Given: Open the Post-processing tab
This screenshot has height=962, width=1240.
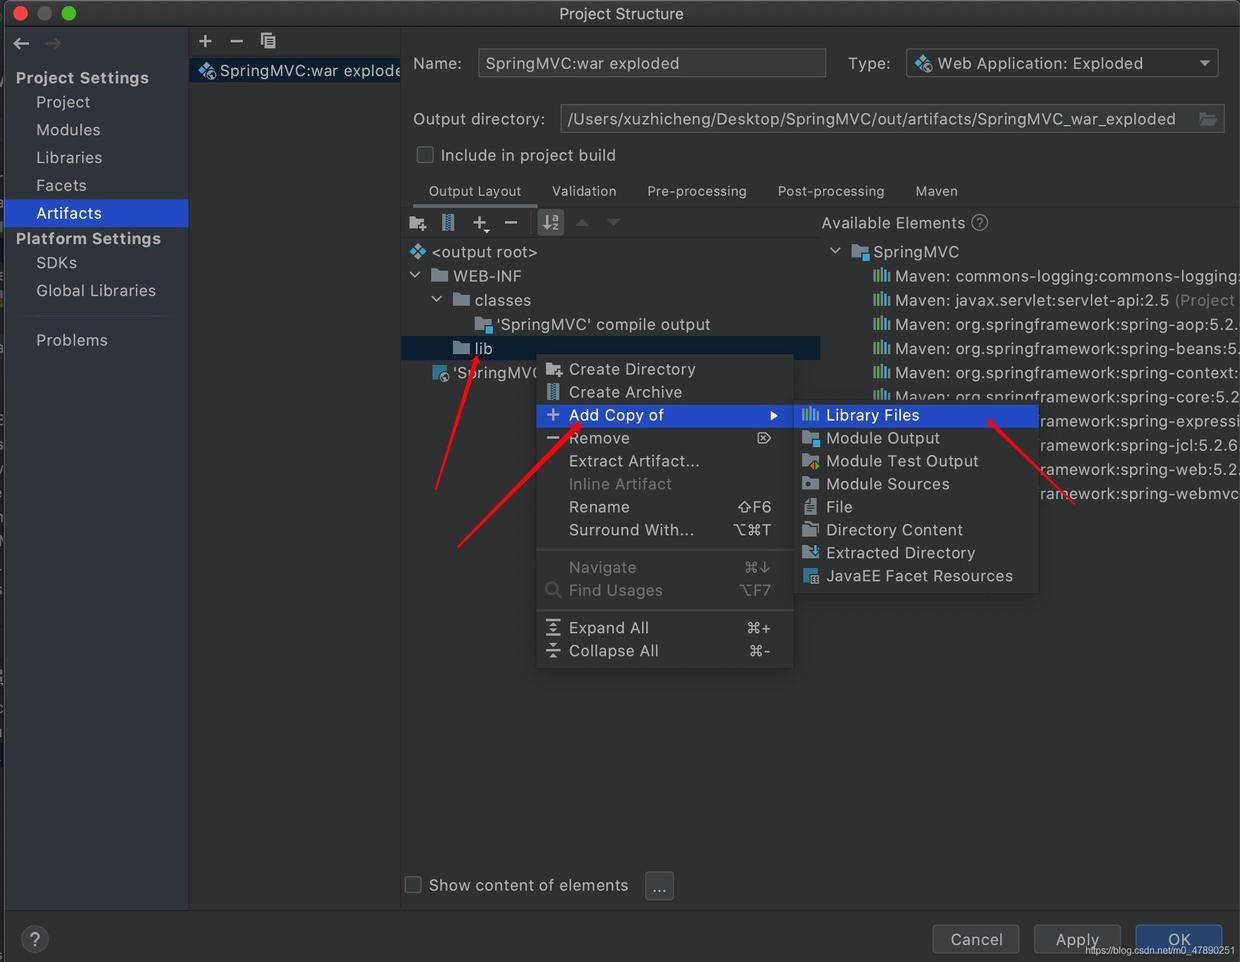Looking at the screenshot, I should click(831, 191).
